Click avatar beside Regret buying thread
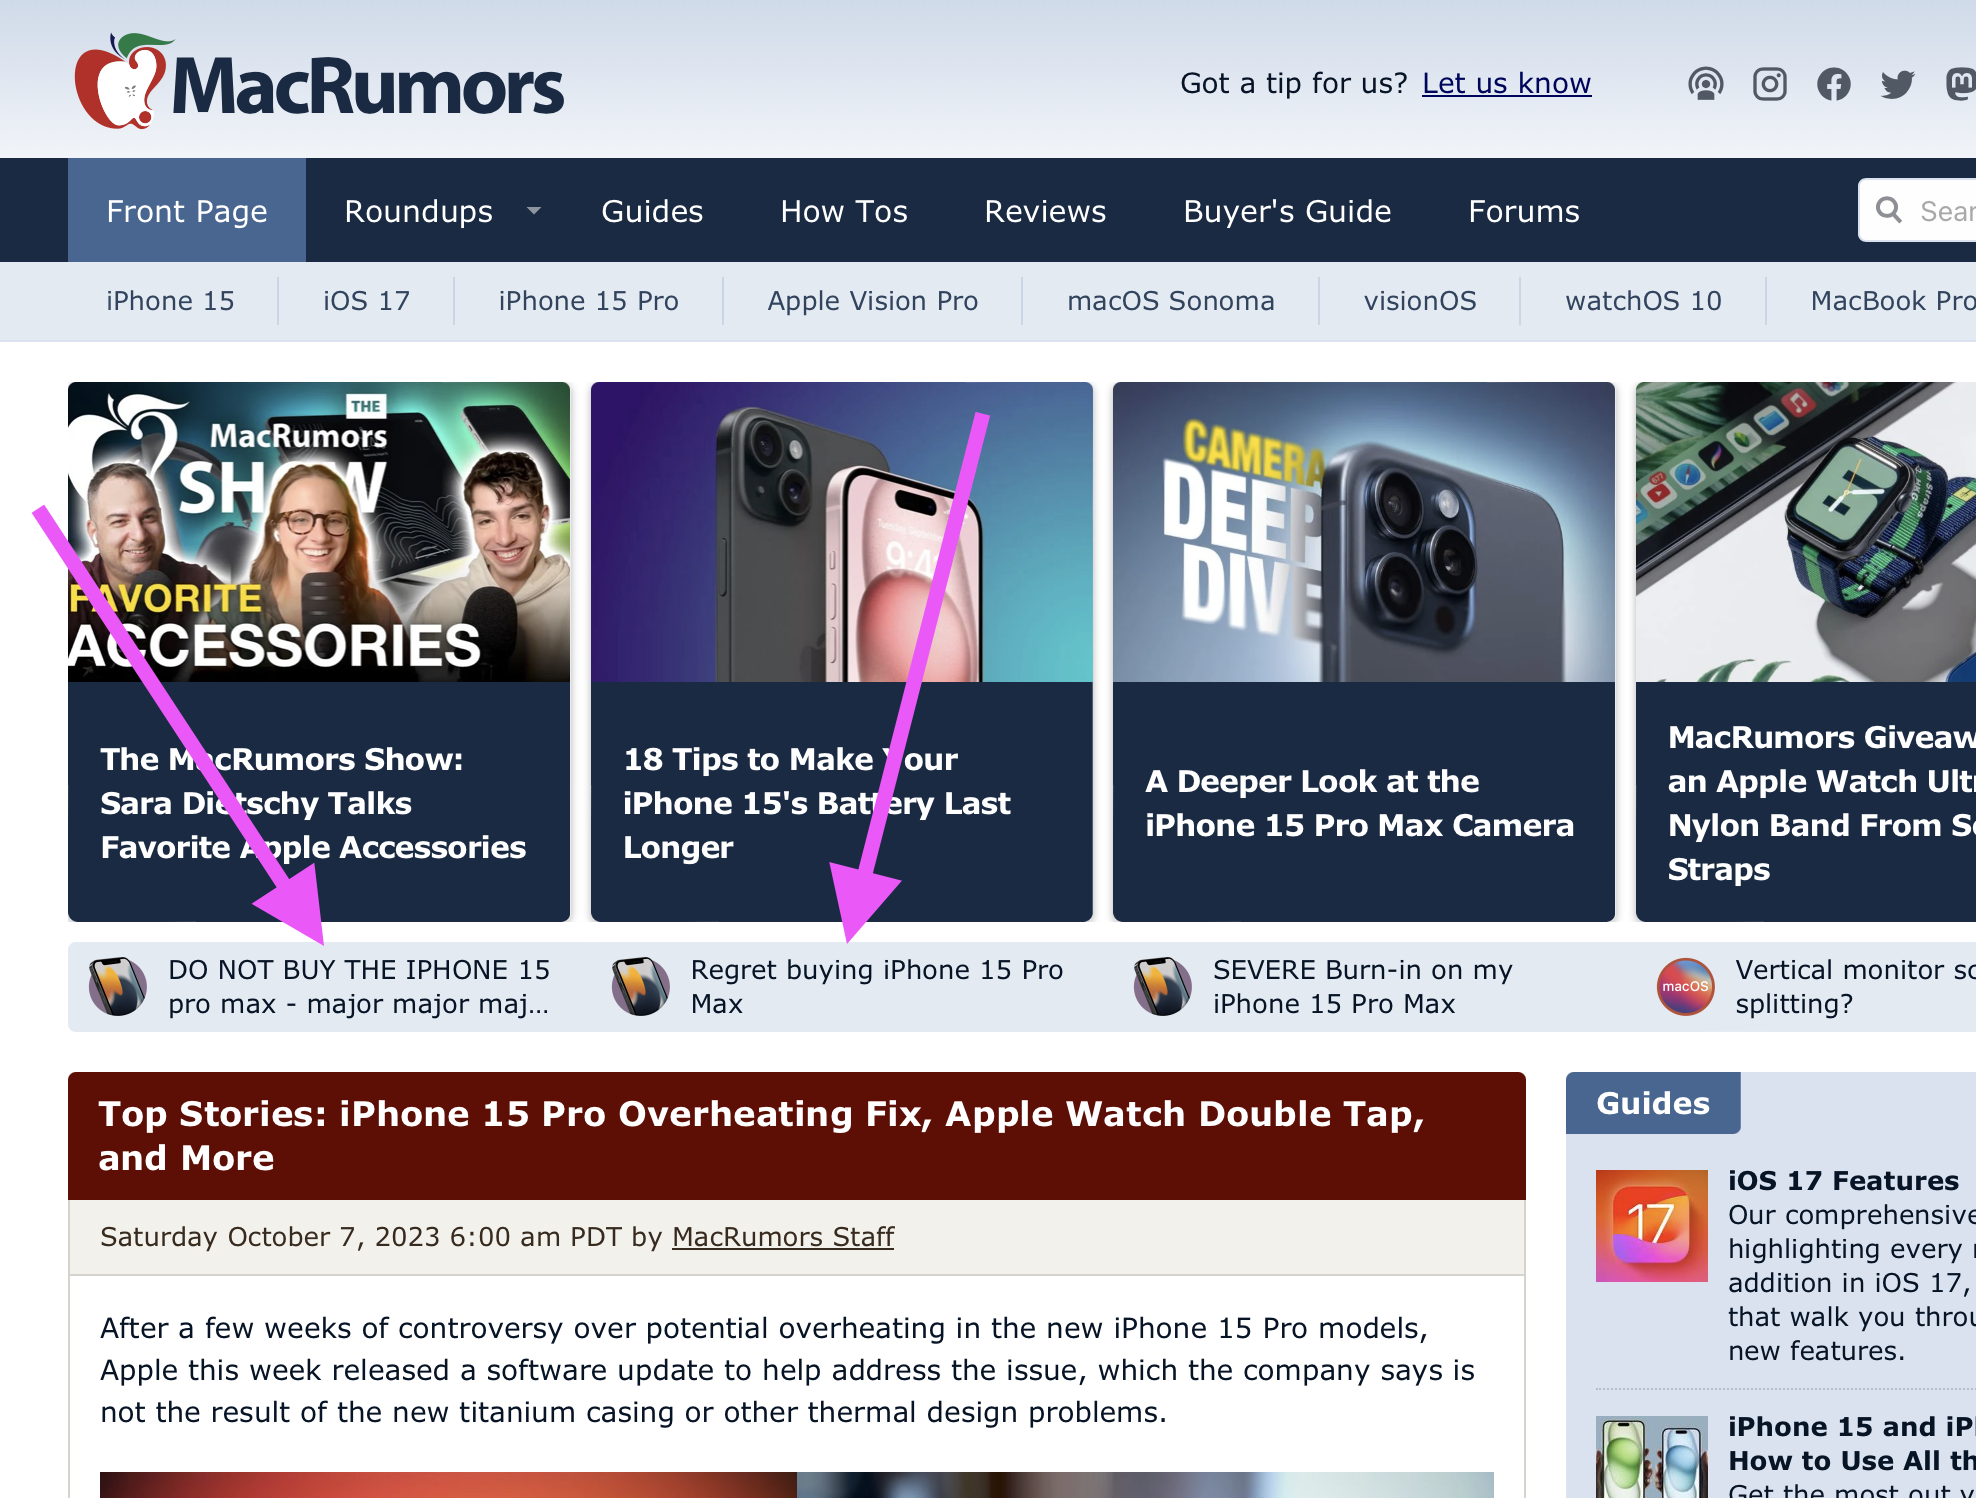Viewport: 1976px width, 1498px height. [641, 986]
